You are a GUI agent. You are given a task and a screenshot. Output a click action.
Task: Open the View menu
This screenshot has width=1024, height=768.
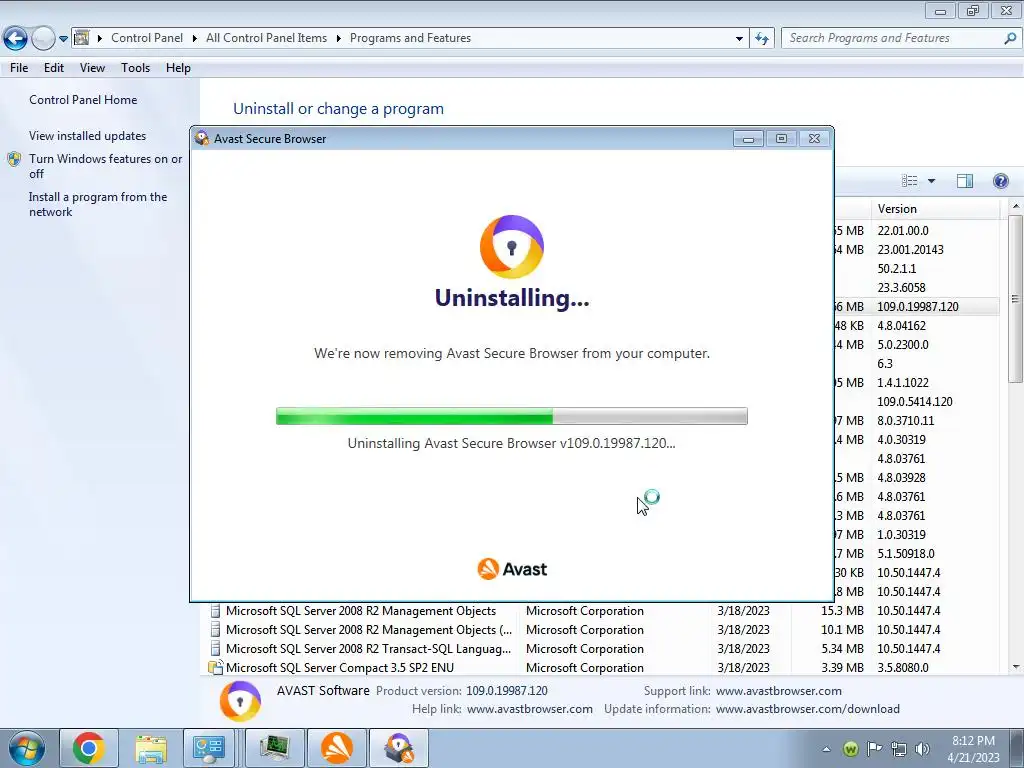(92, 68)
